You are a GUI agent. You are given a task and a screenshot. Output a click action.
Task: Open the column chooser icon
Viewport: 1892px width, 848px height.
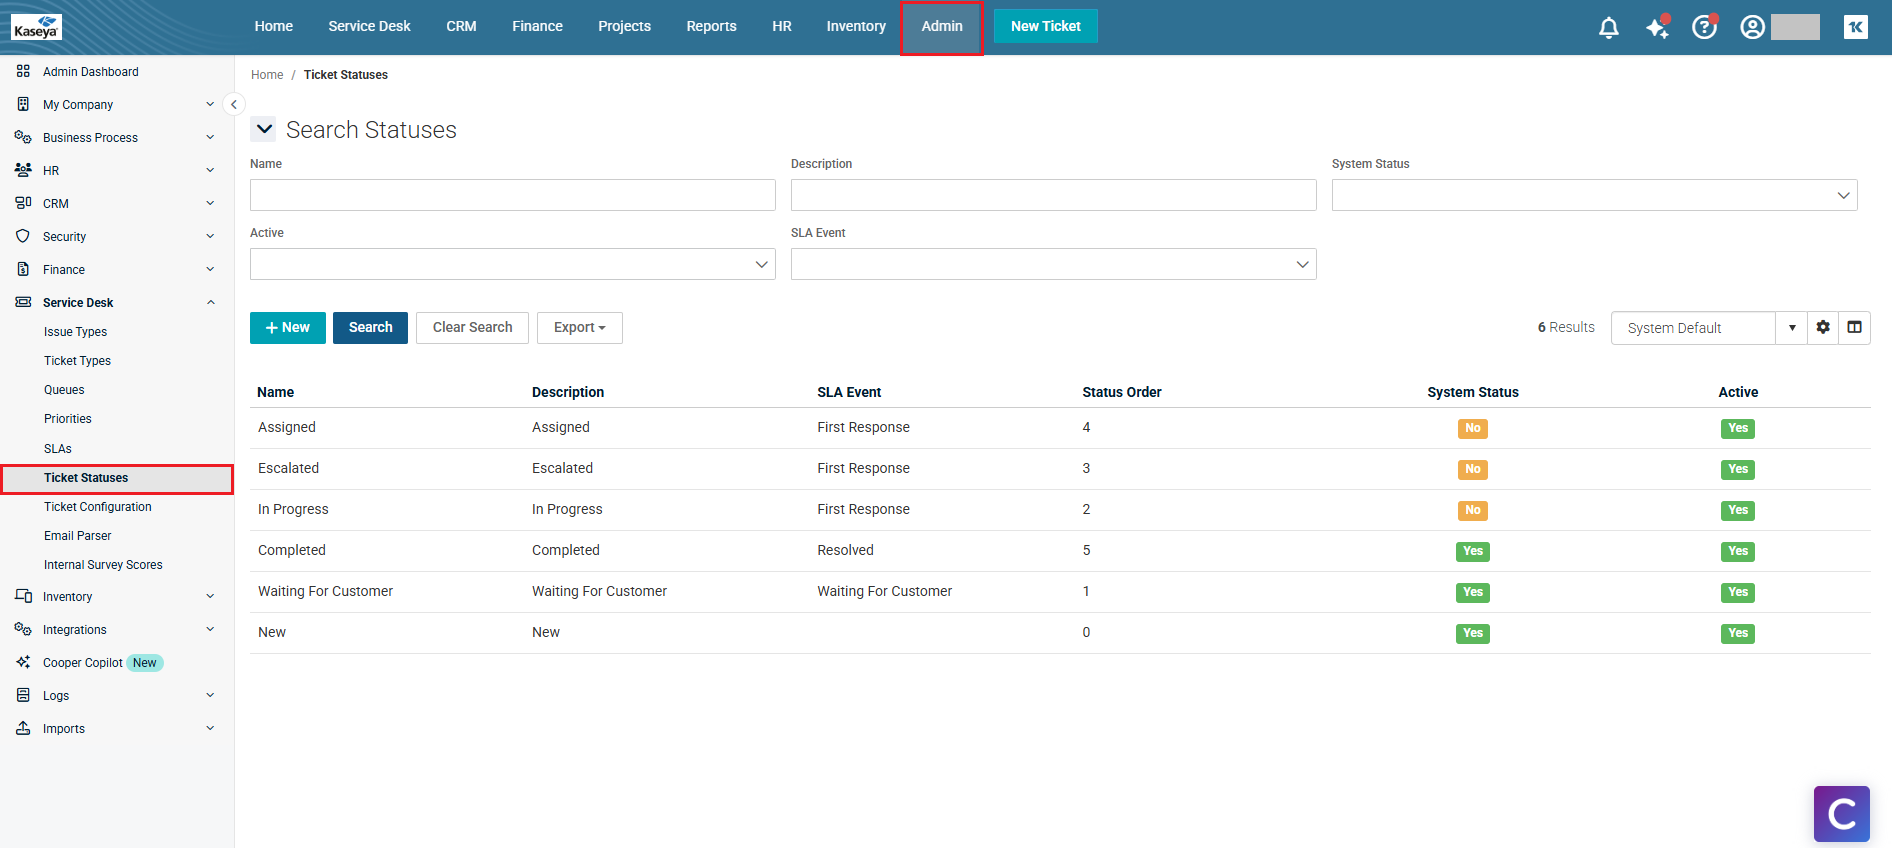1854,328
